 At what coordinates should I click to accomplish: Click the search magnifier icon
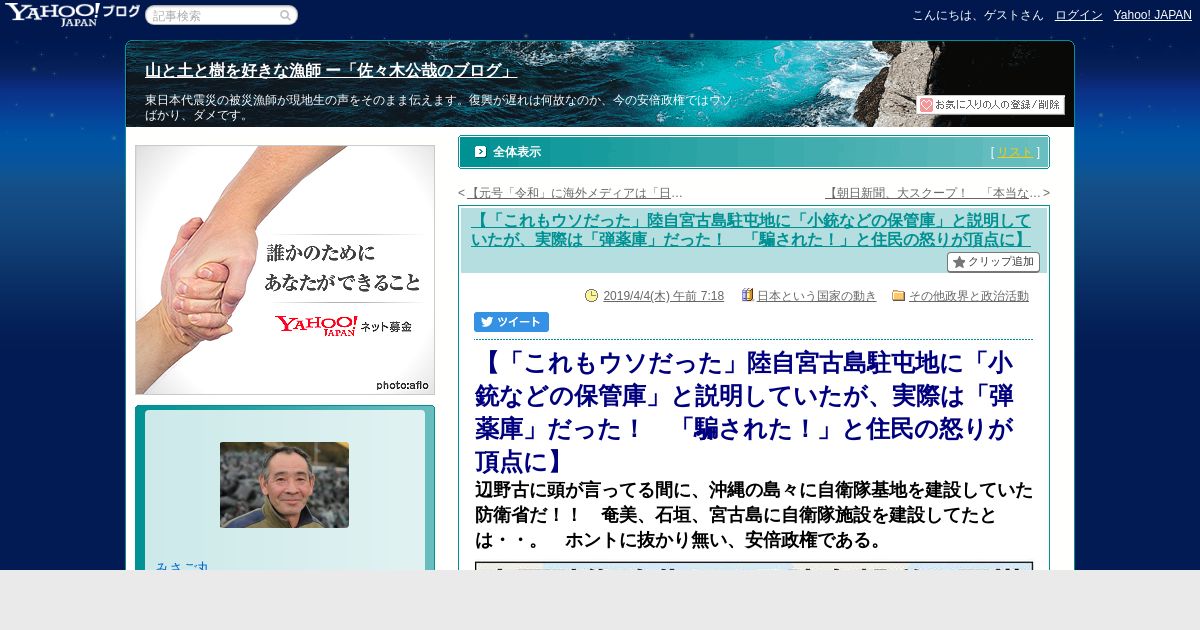point(285,15)
